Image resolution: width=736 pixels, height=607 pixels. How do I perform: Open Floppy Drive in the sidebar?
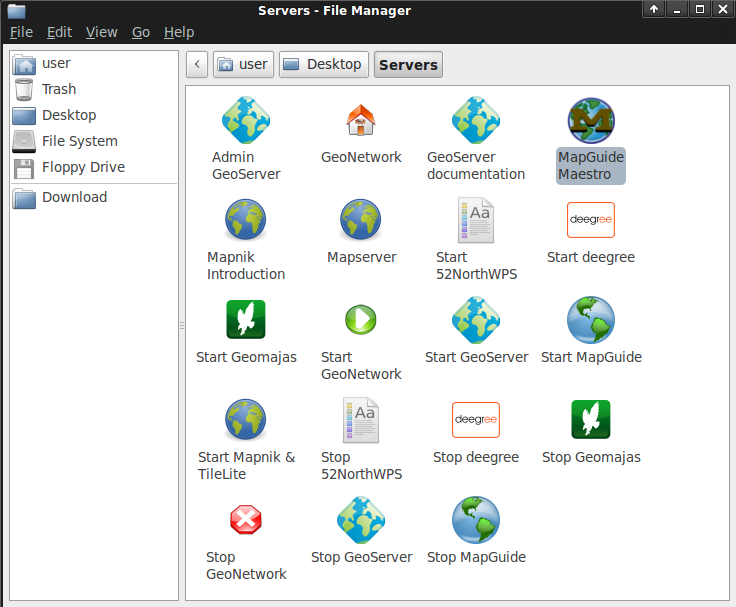click(x=94, y=167)
